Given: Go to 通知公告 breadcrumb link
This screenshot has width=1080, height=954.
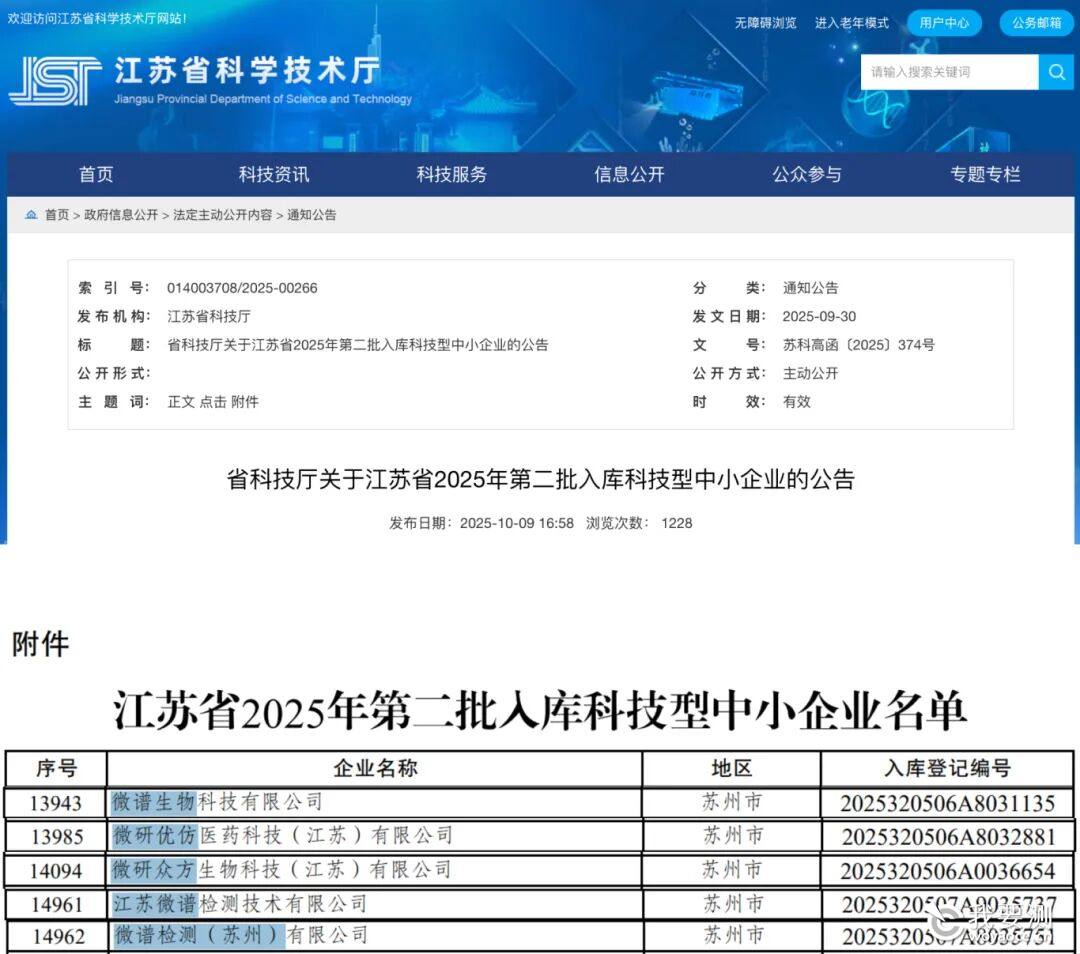Looking at the screenshot, I should point(311,215).
